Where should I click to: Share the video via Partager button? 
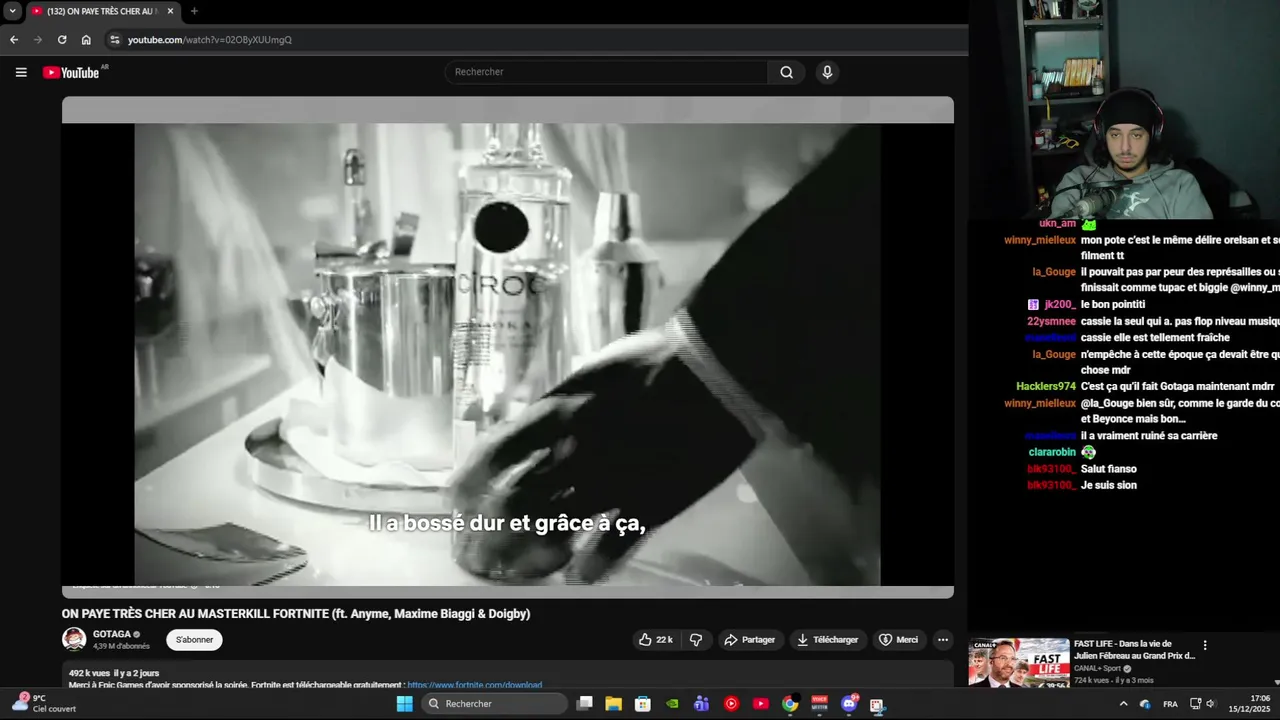750,640
